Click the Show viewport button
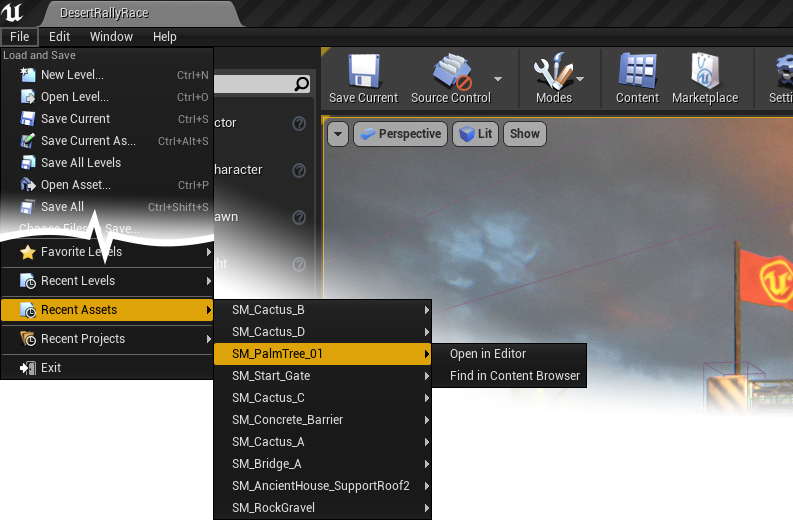793x527 pixels. pos(524,134)
